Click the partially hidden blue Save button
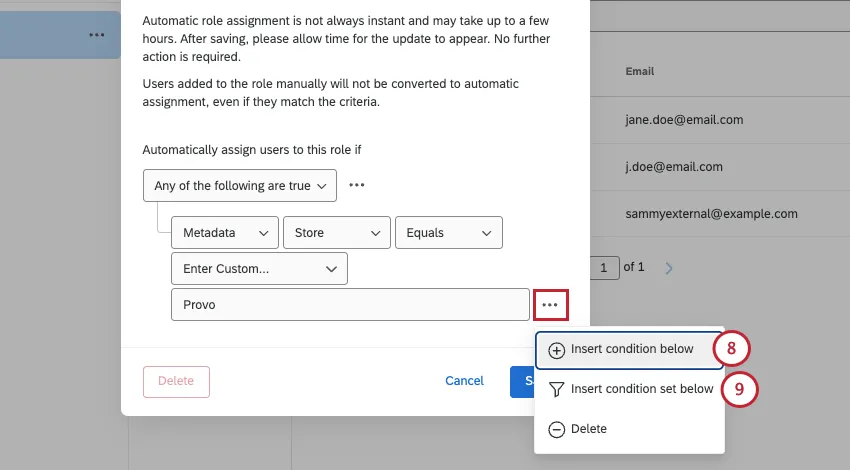850x470 pixels. point(523,382)
